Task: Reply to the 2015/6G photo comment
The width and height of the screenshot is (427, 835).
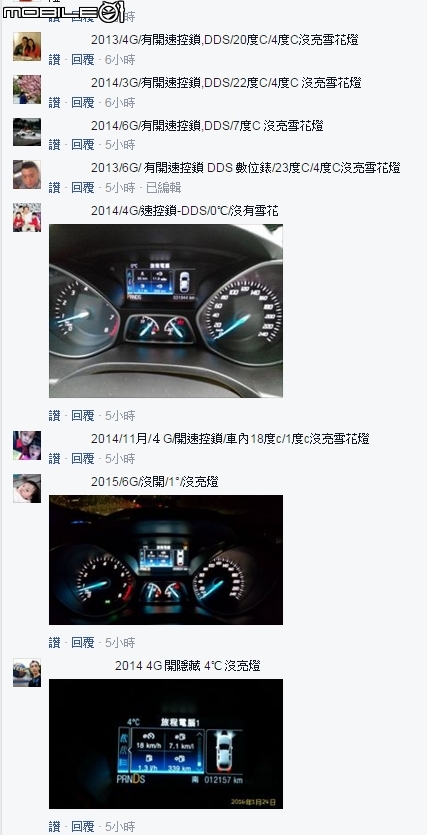Action: click(83, 643)
